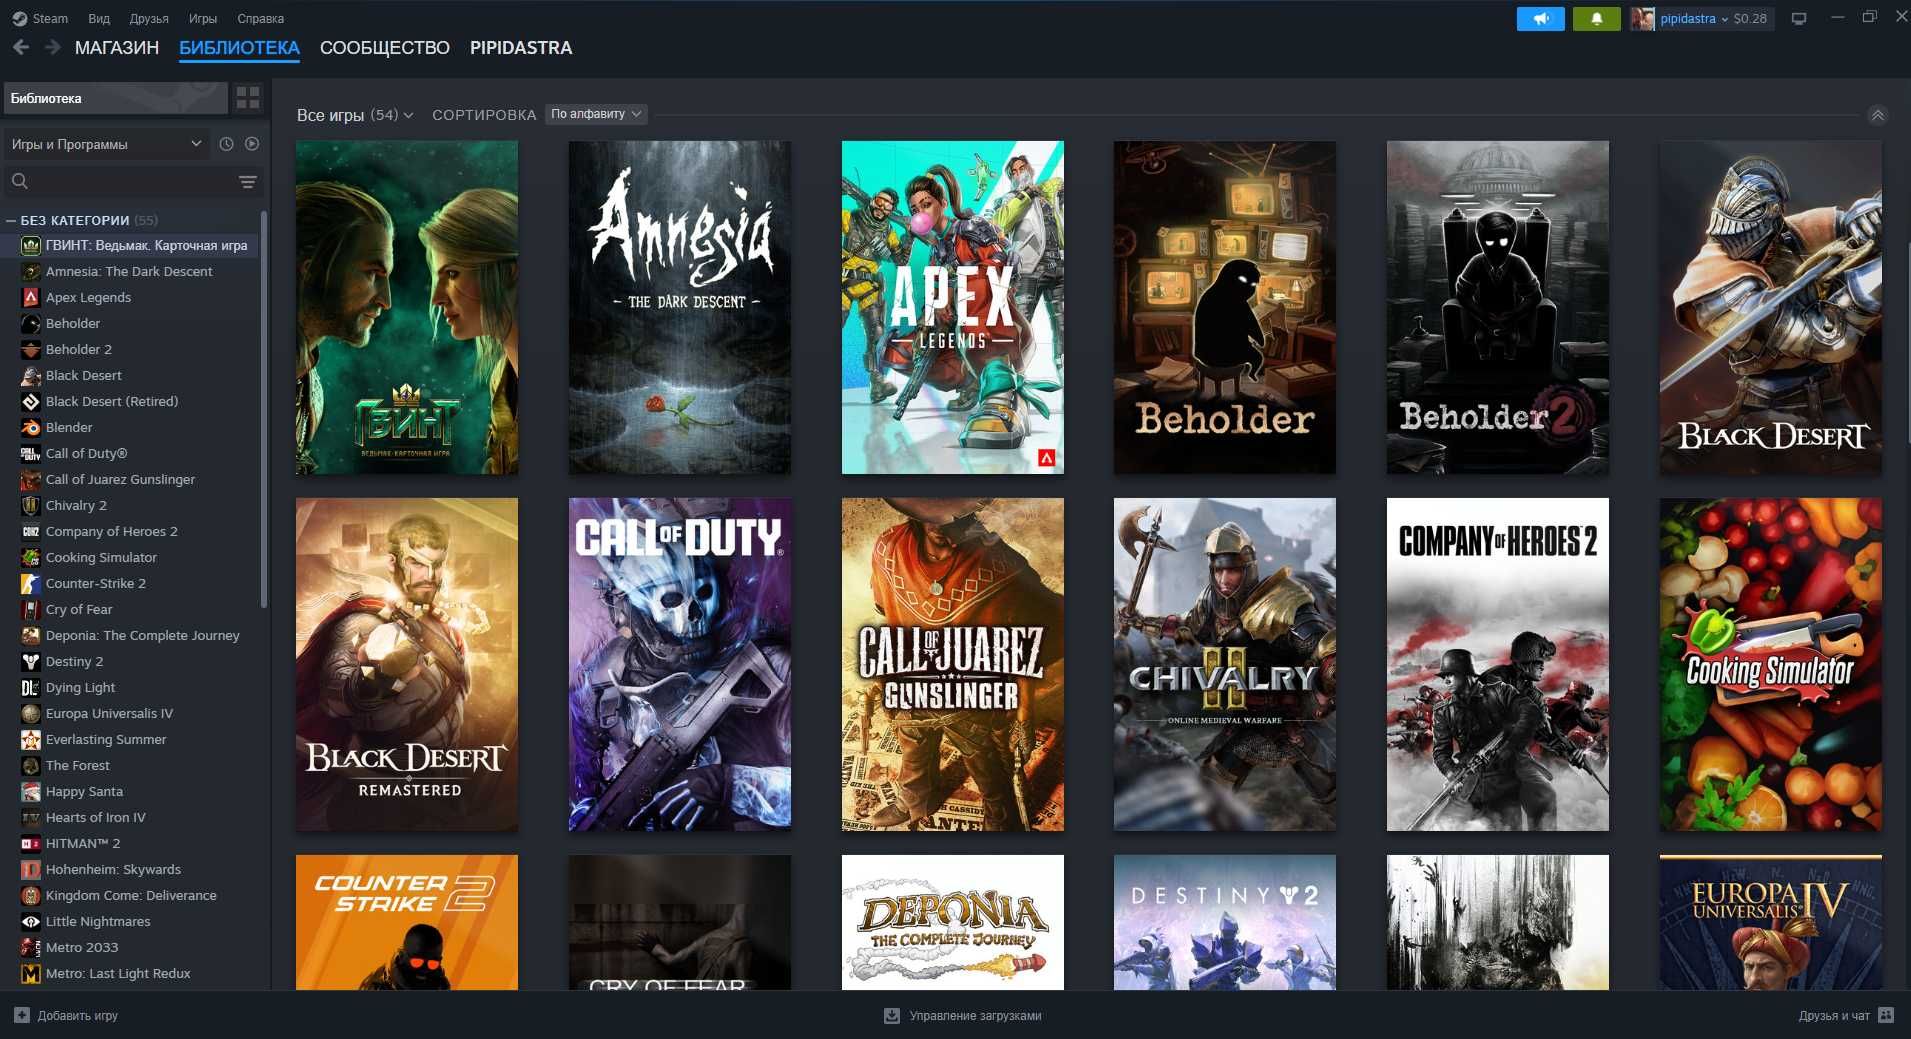The image size is (1911, 1039).
Task: Click Company of Heroes 2 list icon
Action: [x=31, y=531]
